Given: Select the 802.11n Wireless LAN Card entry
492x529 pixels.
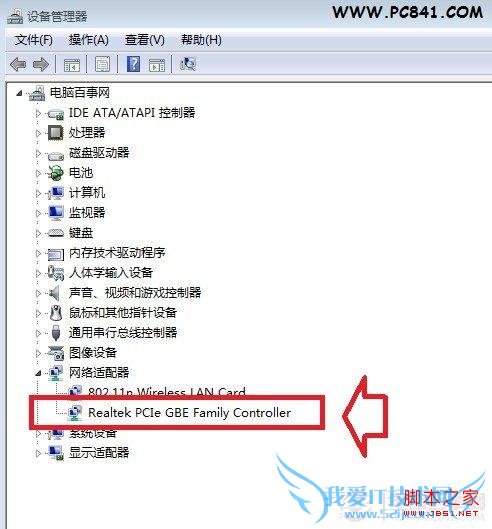Looking at the screenshot, I should (167, 391).
